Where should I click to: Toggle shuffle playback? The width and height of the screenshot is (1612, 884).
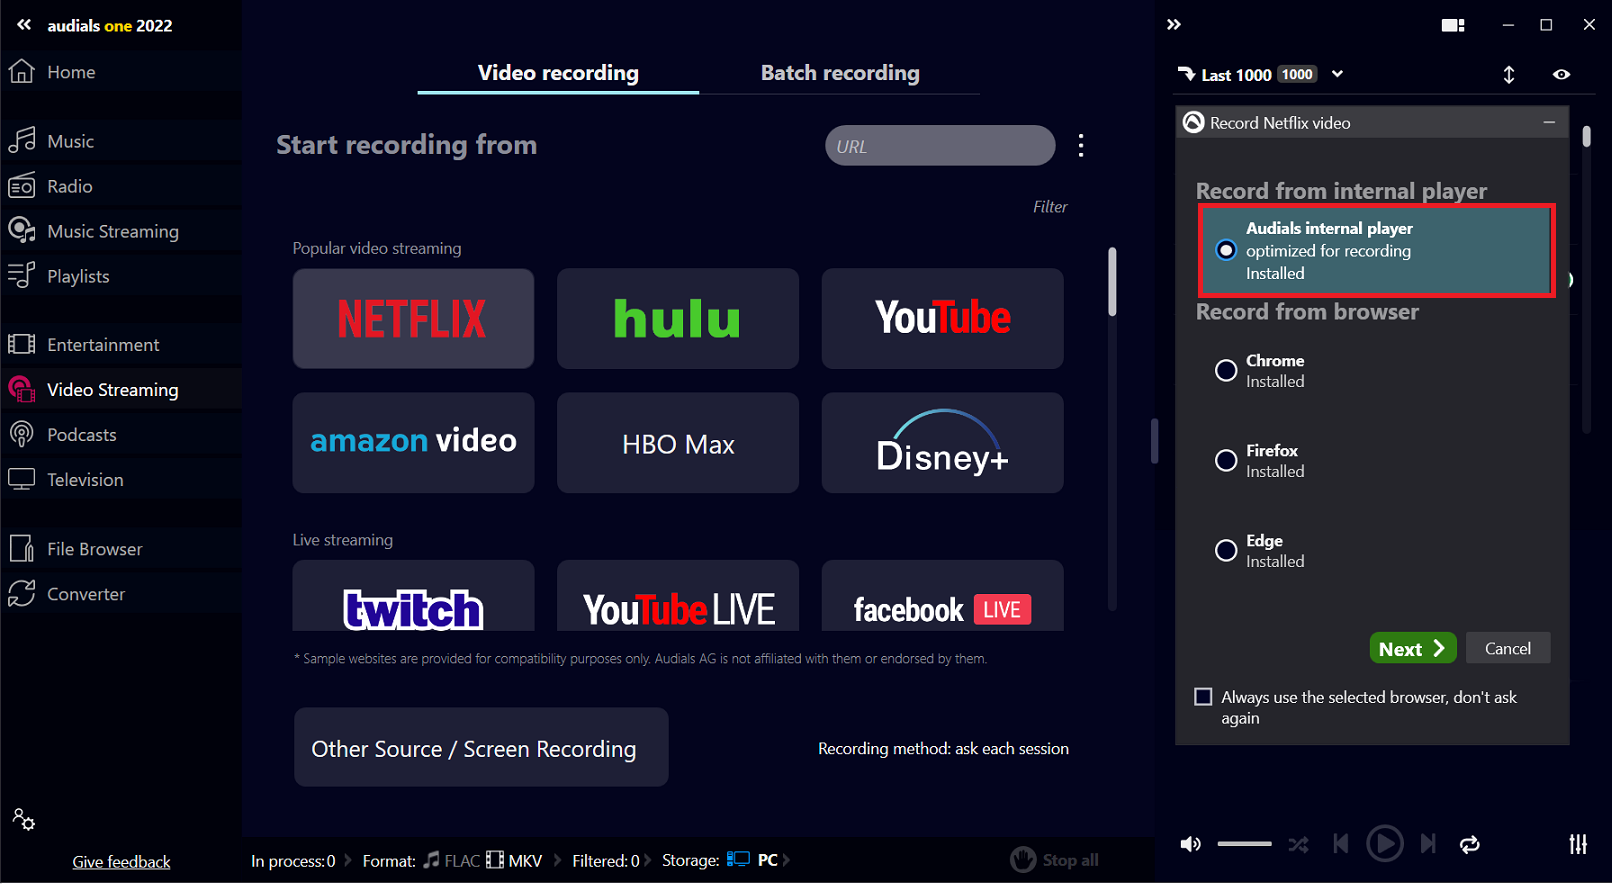click(1298, 844)
